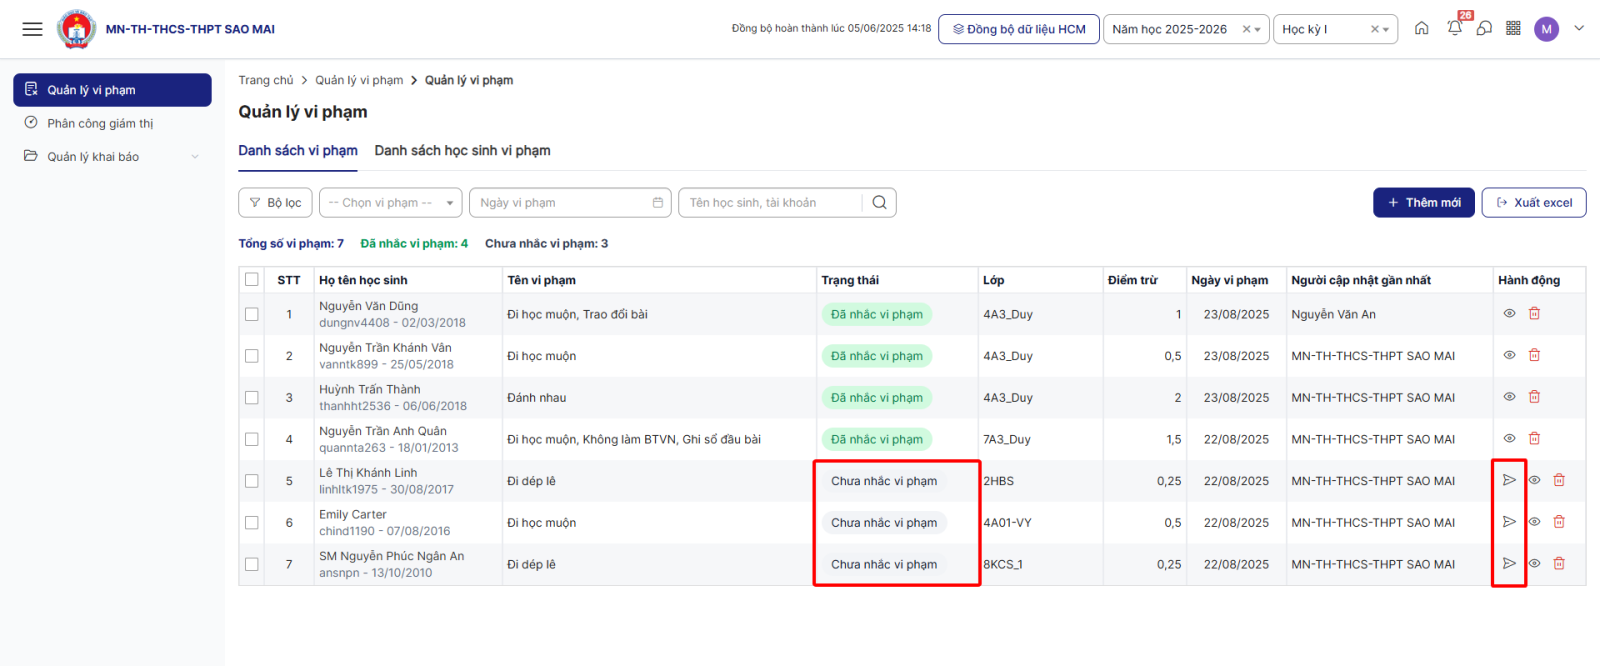This screenshot has width=1600, height=666.
Task: Switch to Danh sách học sinh vi phạm tab
Action: click(462, 151)
